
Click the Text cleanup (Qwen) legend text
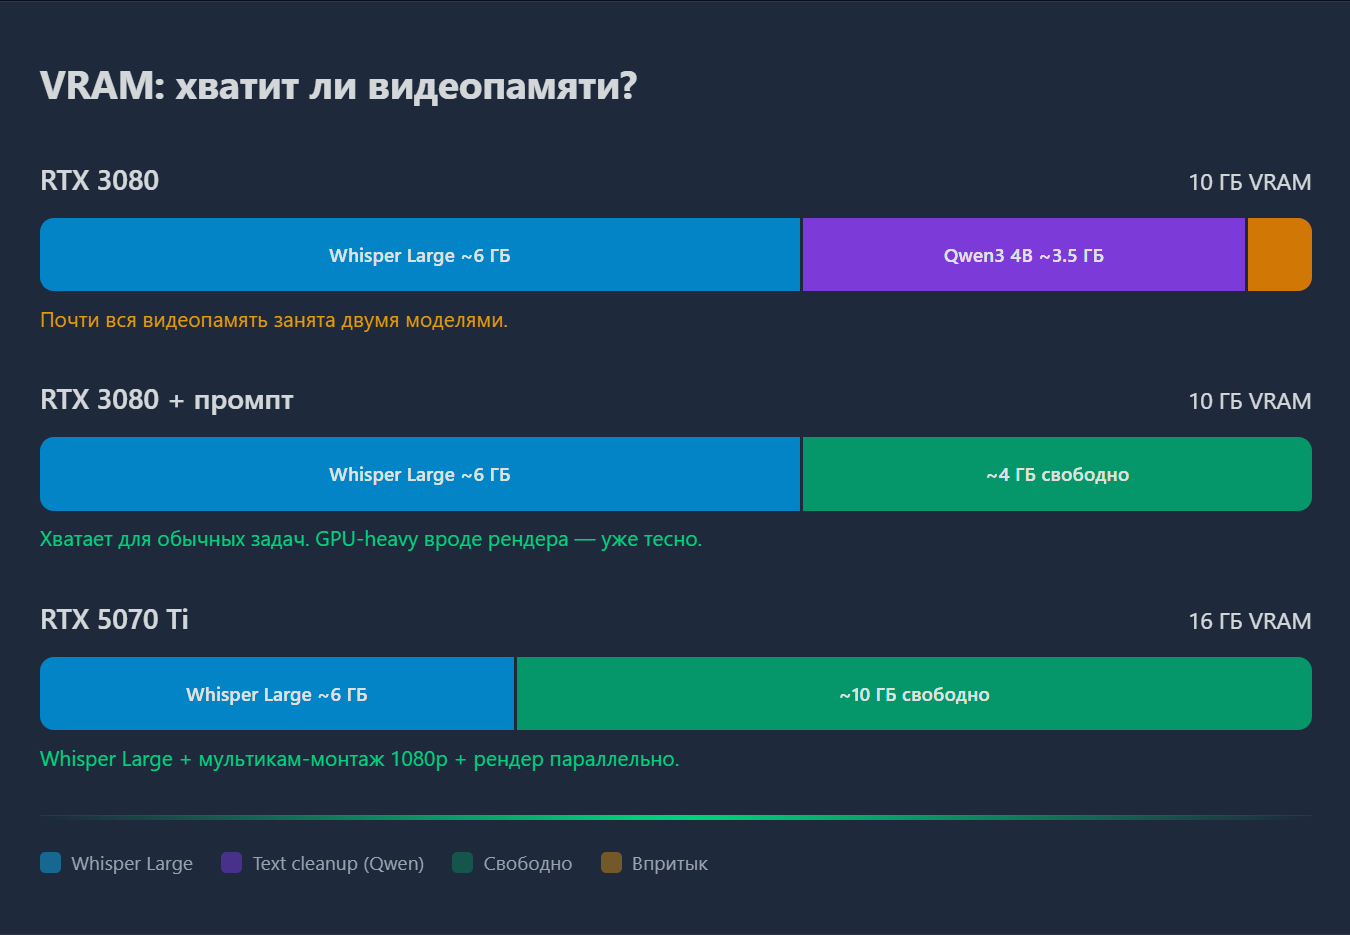tap(338, 863)
